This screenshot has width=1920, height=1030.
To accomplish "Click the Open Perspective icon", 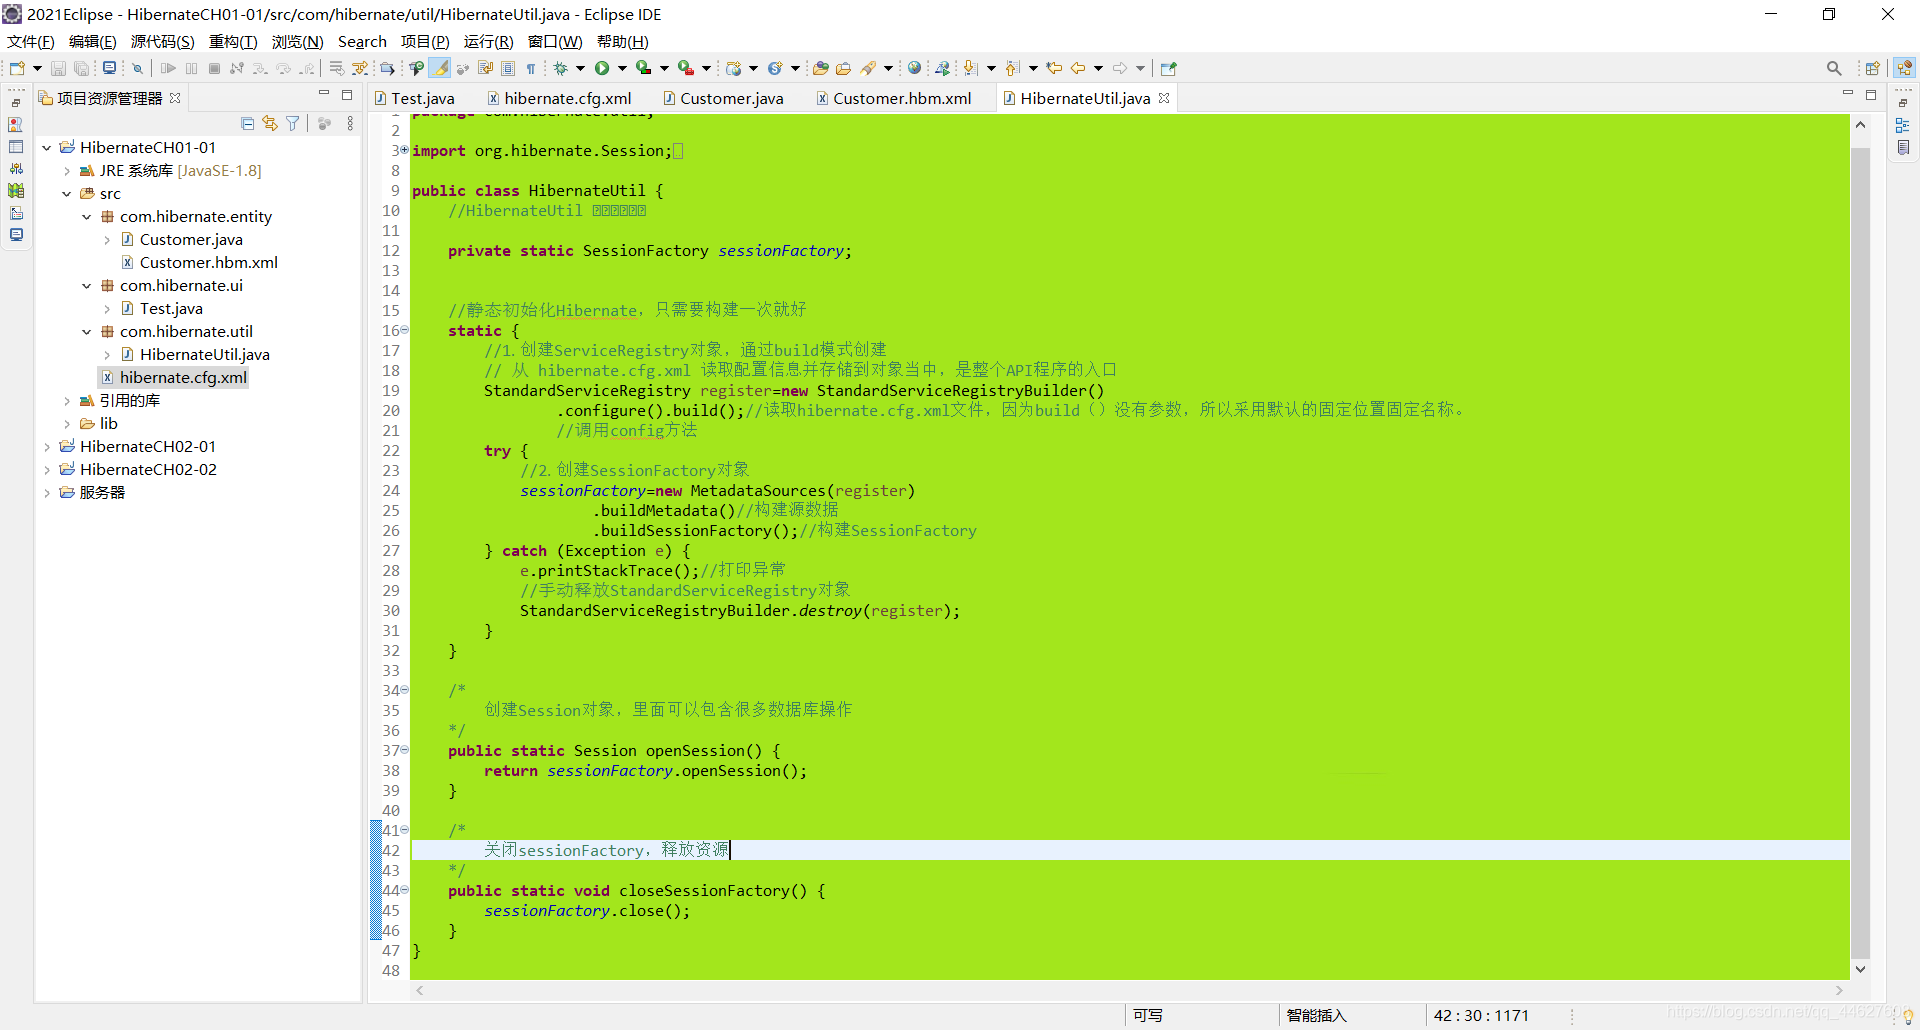I will 1873,68.
